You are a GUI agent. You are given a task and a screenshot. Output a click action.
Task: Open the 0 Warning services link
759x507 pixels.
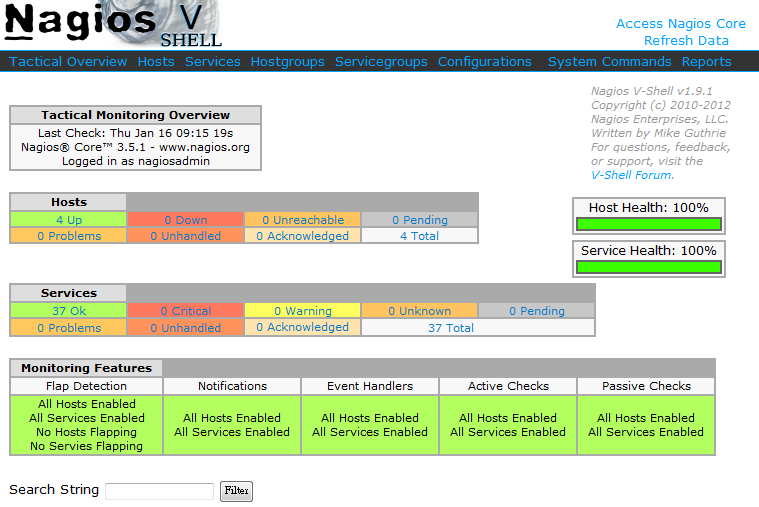point(303,311)
